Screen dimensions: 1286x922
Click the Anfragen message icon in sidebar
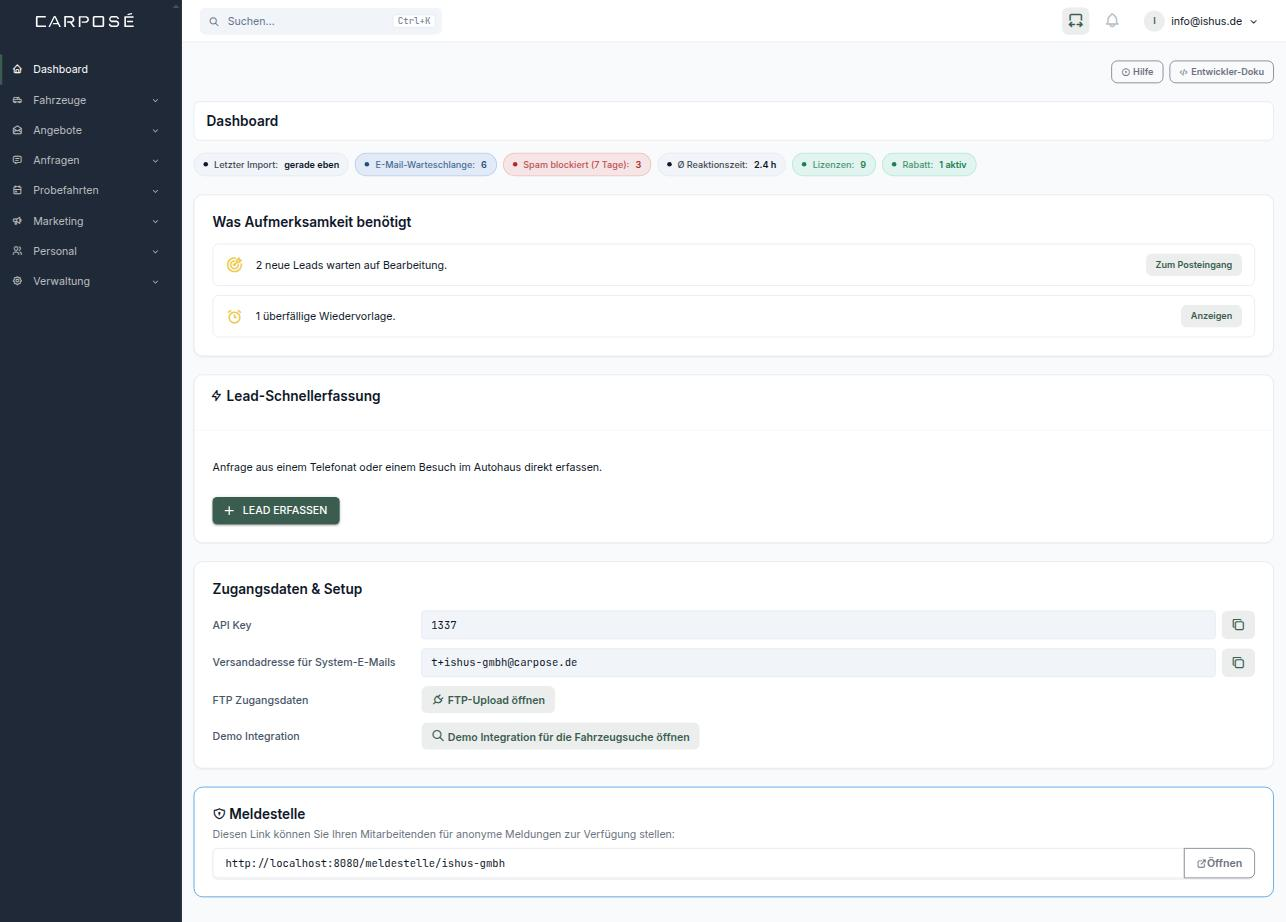pos(17,160)
